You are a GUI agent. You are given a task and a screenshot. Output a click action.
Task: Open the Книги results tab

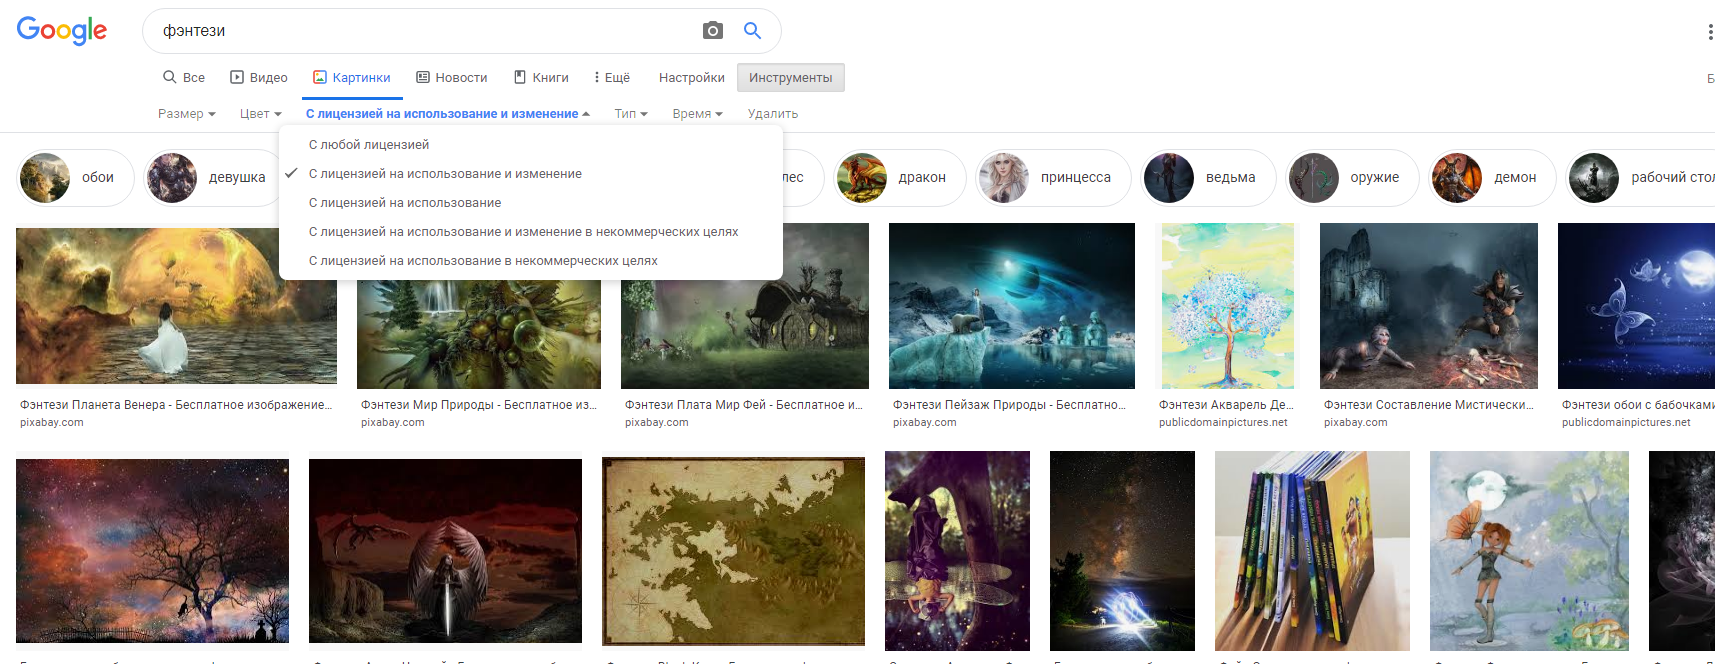tap(541, 78)
